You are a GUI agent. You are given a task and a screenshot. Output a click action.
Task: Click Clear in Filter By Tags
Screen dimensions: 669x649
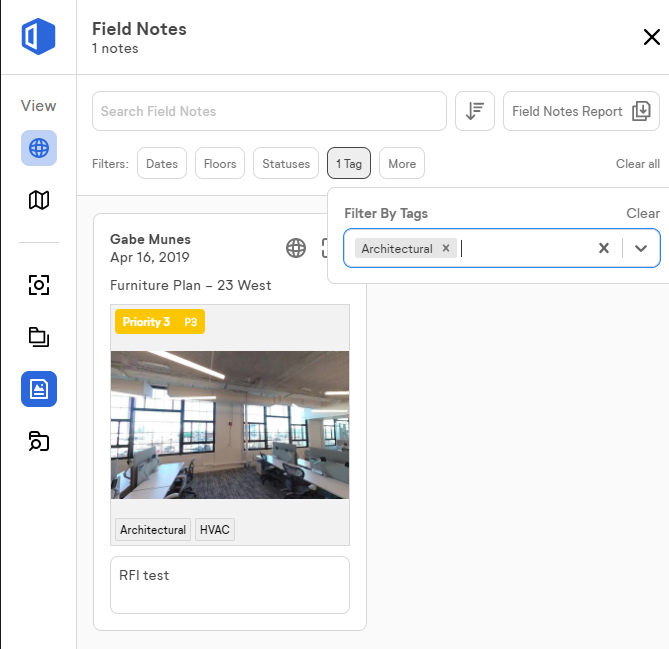643,213
